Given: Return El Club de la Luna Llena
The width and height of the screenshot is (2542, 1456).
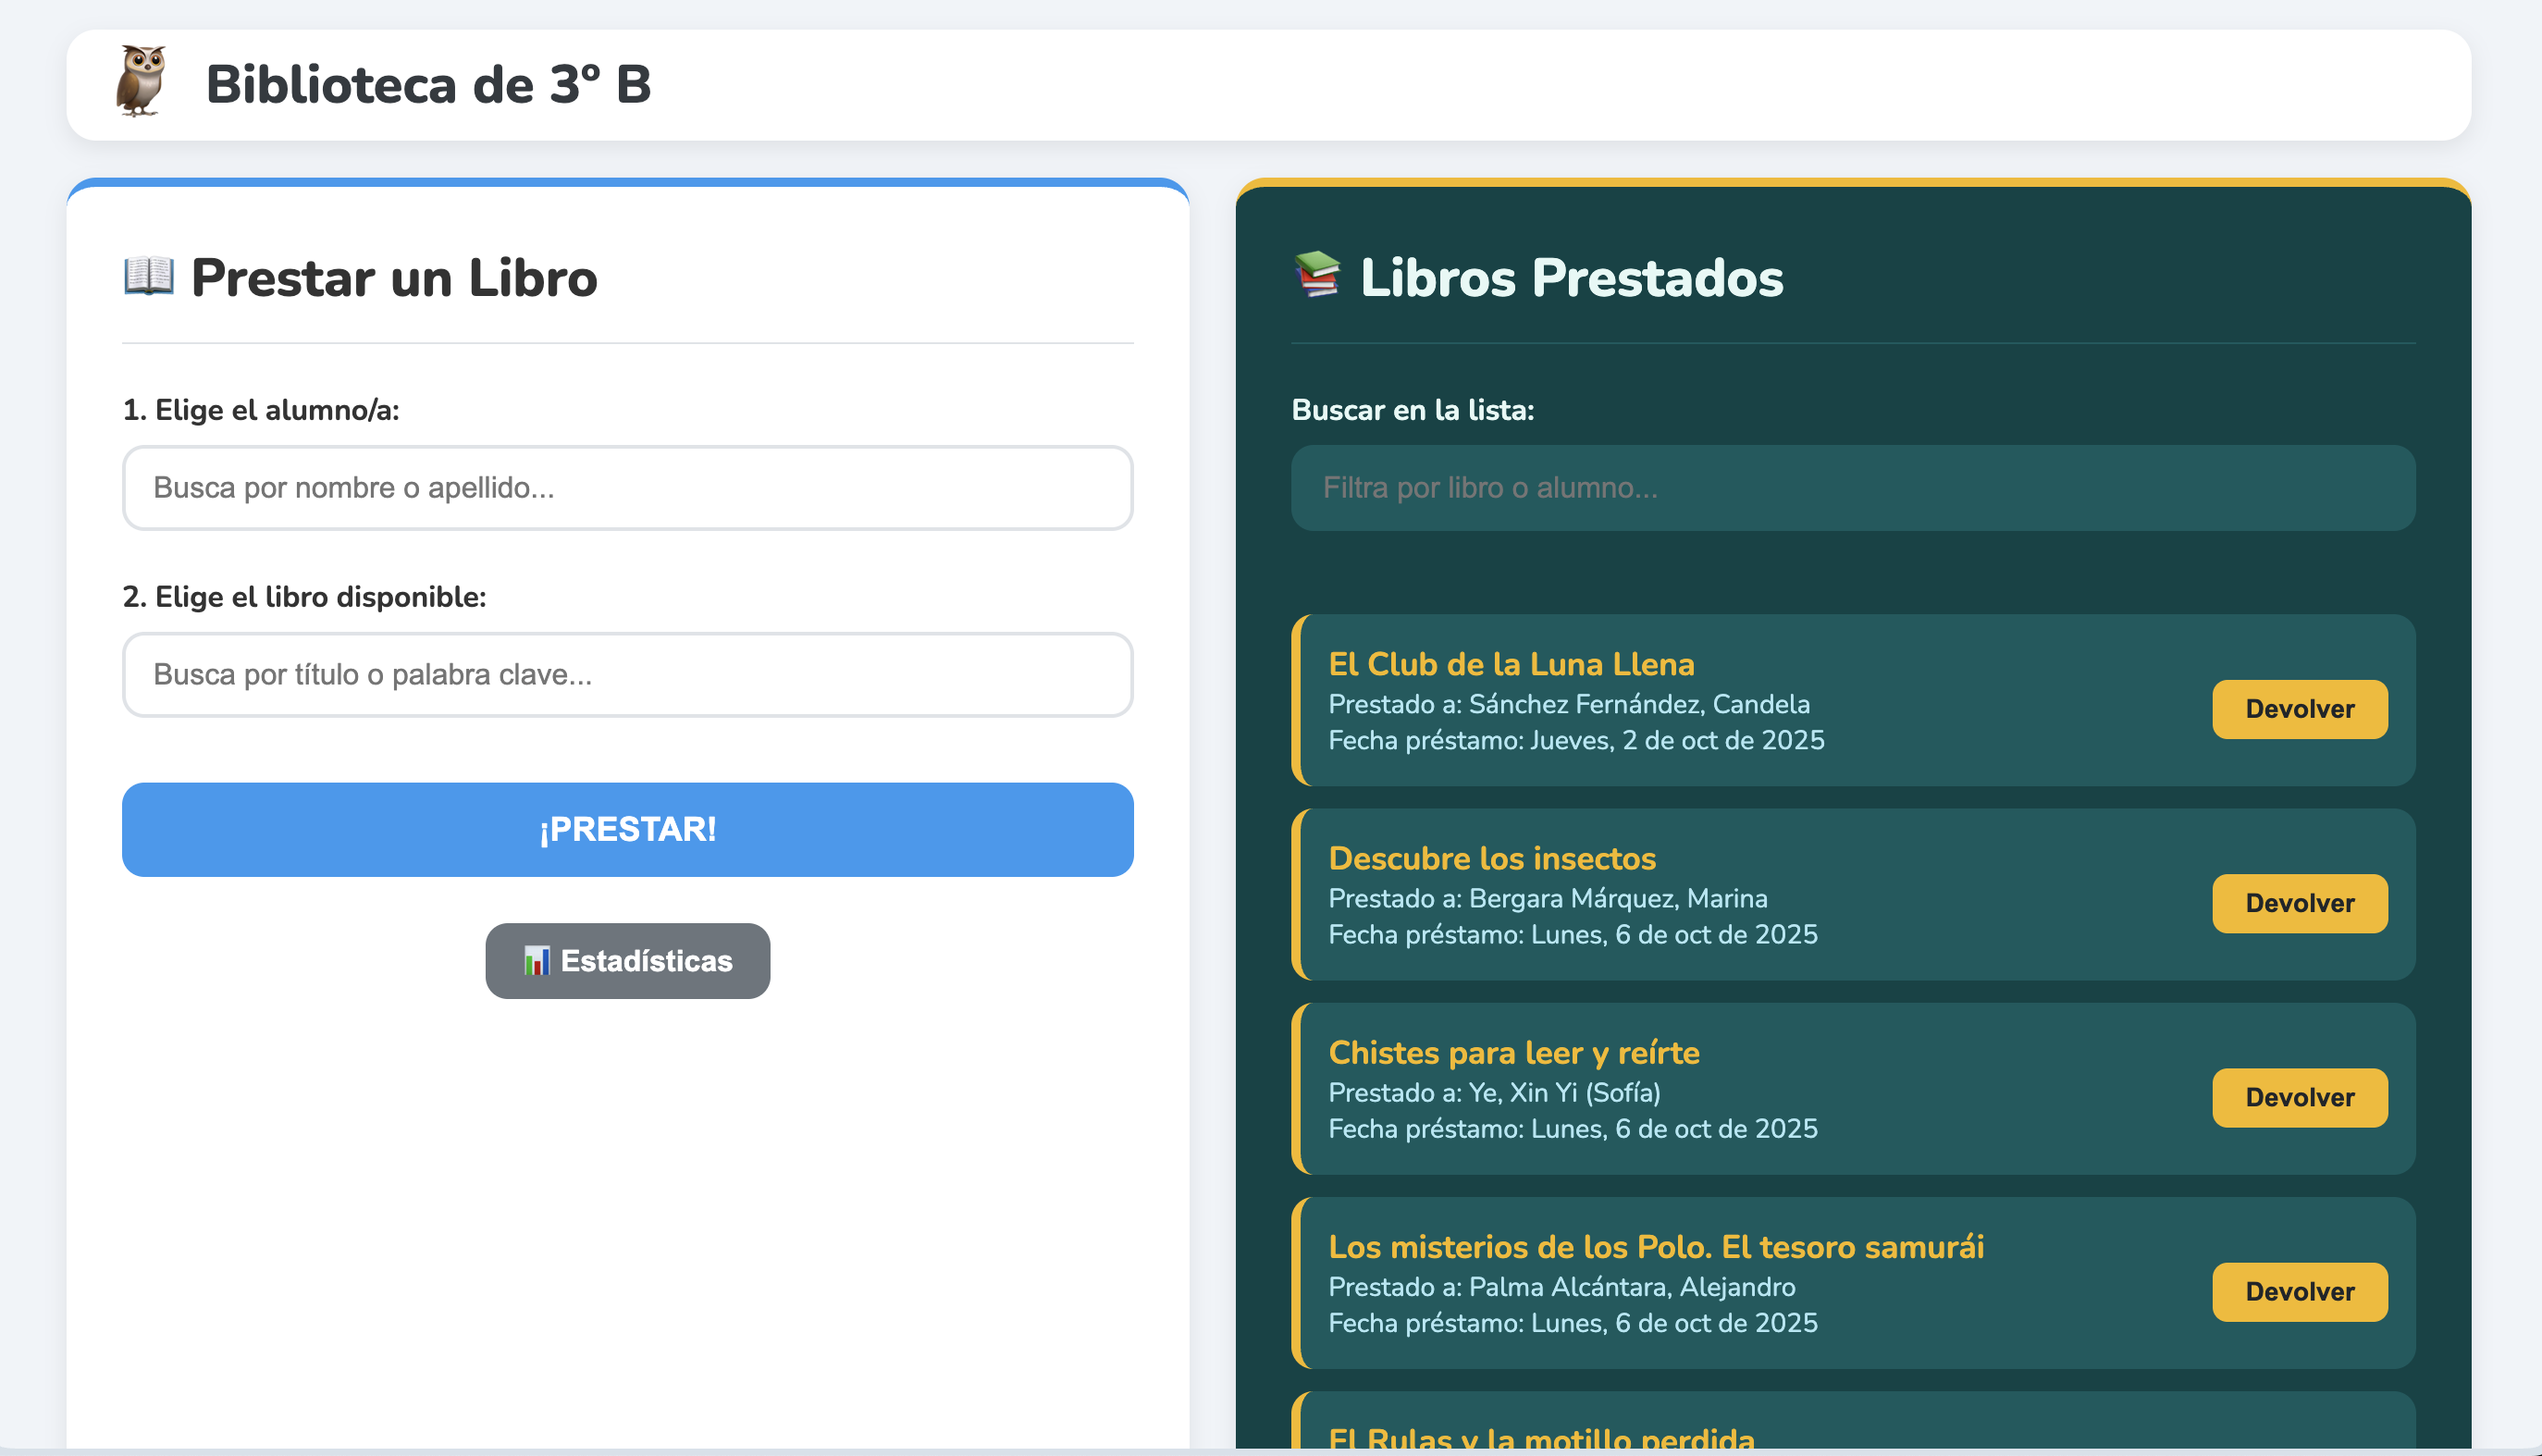Looking at the screenshot, I should tap(2299, 709).
